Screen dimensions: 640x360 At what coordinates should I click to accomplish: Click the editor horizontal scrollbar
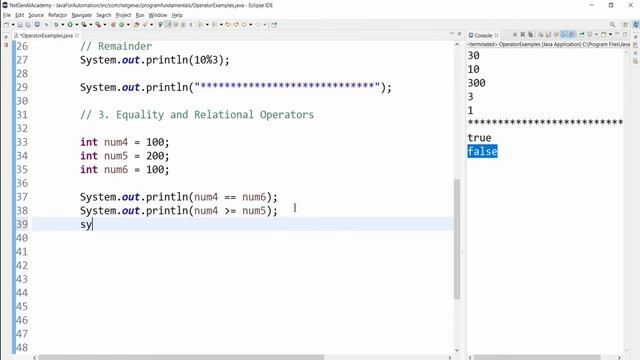pos(182,357)
